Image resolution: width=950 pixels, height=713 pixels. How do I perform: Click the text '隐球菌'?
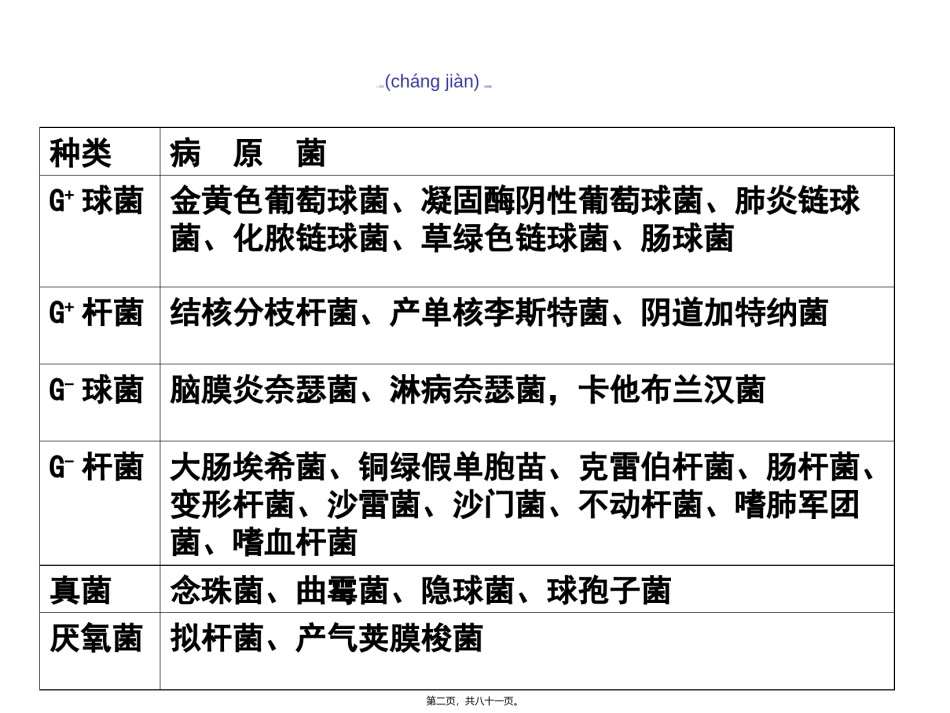coord(468,591)
